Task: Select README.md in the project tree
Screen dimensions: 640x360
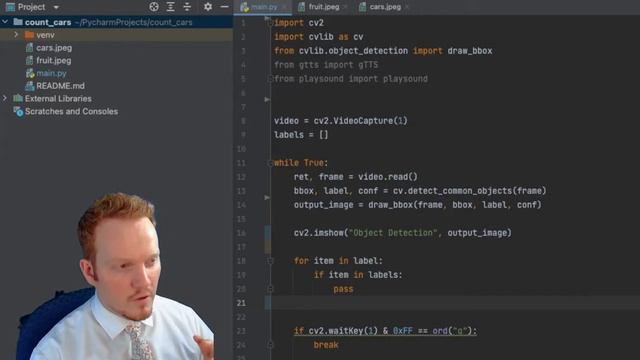Action: pos(60,86)
